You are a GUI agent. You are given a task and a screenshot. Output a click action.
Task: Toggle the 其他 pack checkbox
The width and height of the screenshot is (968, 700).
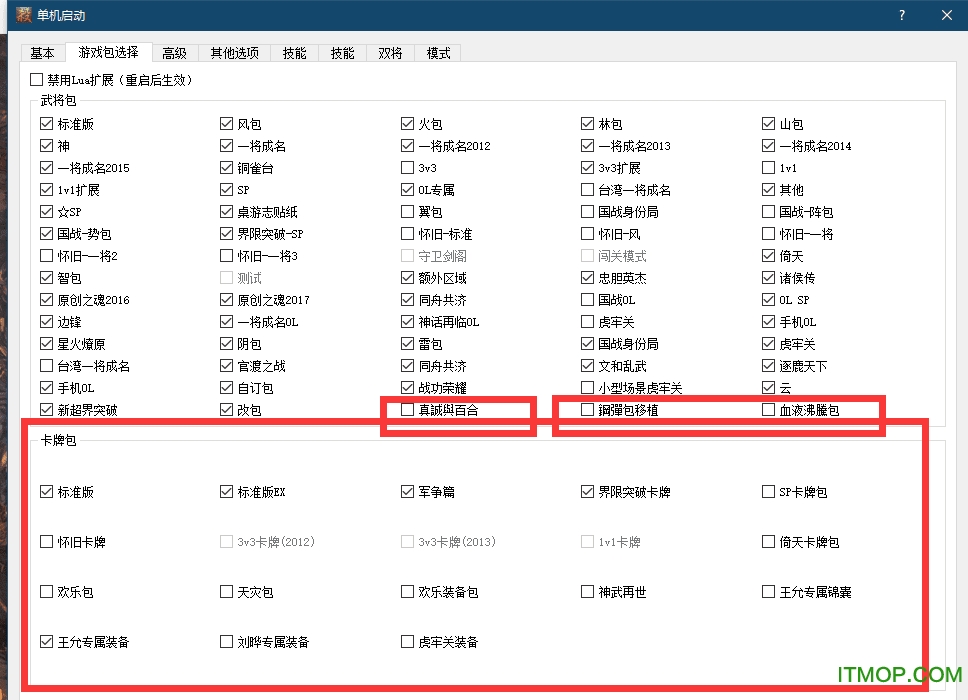pos(769,190)
